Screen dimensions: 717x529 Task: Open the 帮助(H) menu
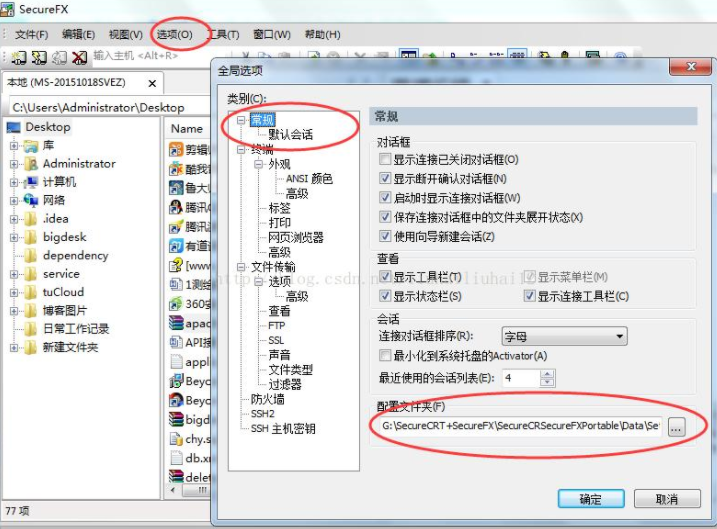coord(322,35)
